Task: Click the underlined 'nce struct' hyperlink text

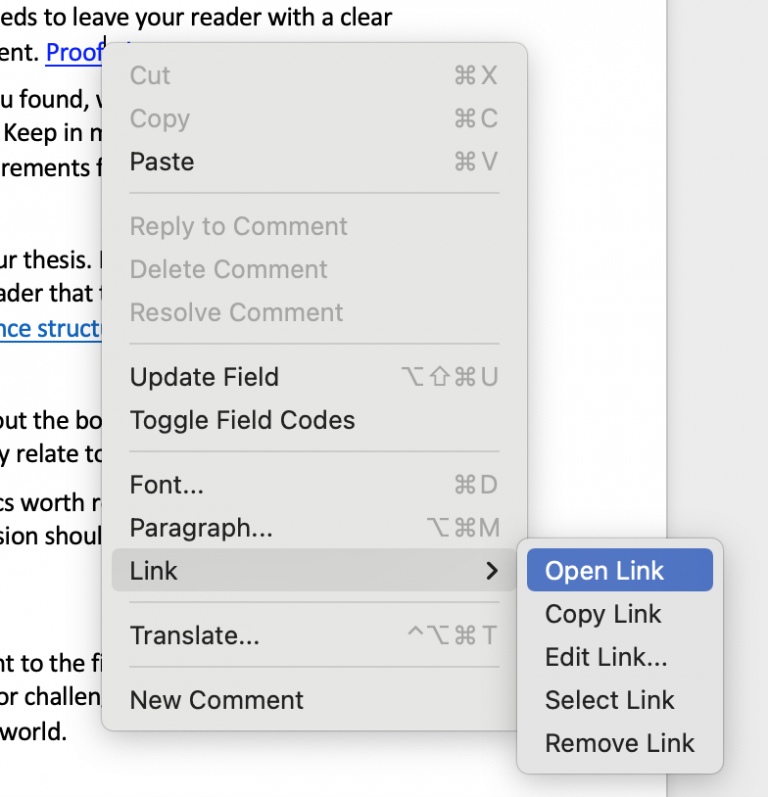Action: click(x=50, y=329)
